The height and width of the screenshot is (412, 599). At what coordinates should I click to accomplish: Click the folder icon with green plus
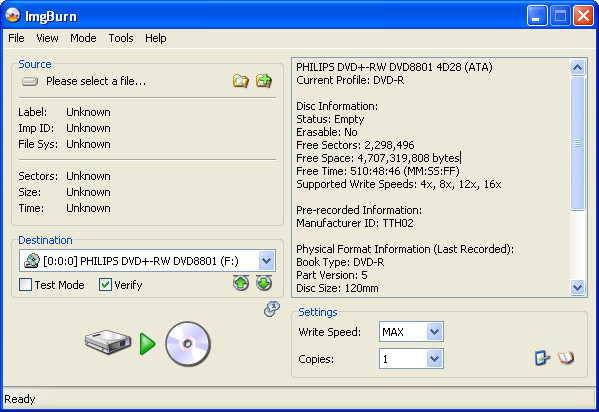tap(264, 81)
